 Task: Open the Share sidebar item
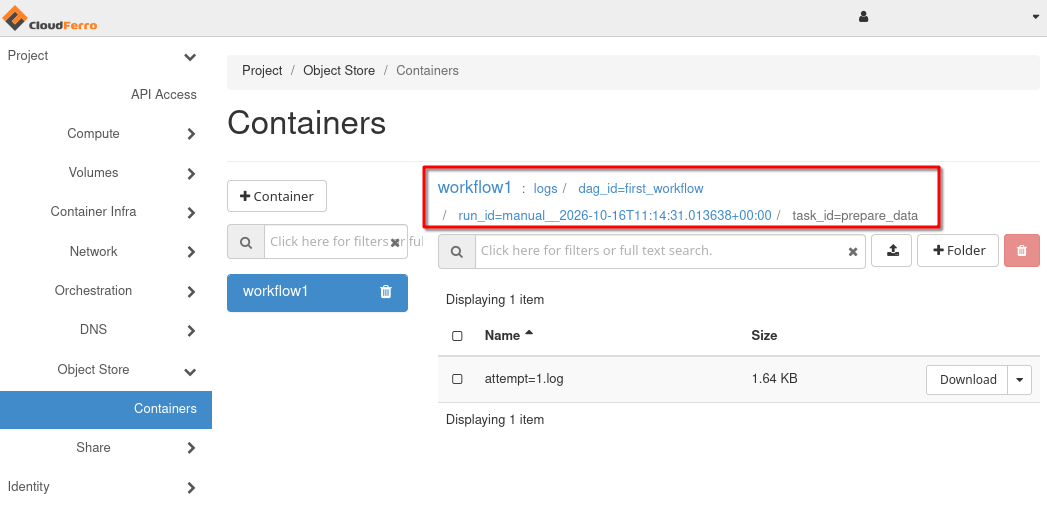(93, 447)
